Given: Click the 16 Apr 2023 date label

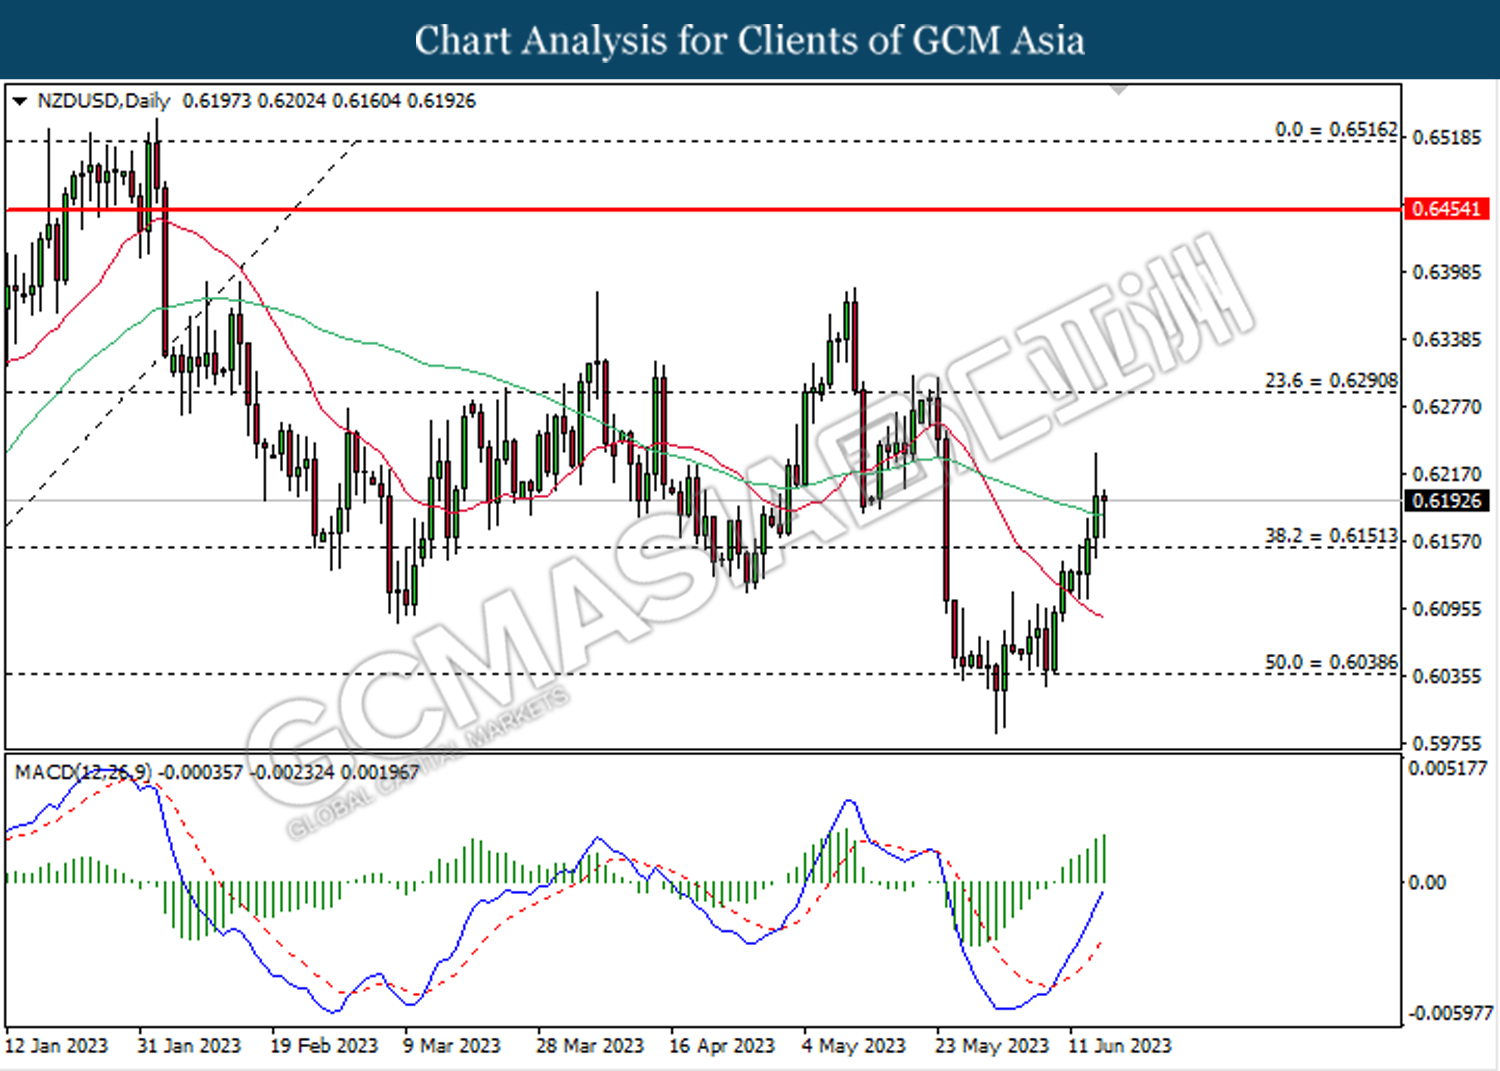Looking at the screenshot, I should pyautogui.click(x=722, y=1046).
